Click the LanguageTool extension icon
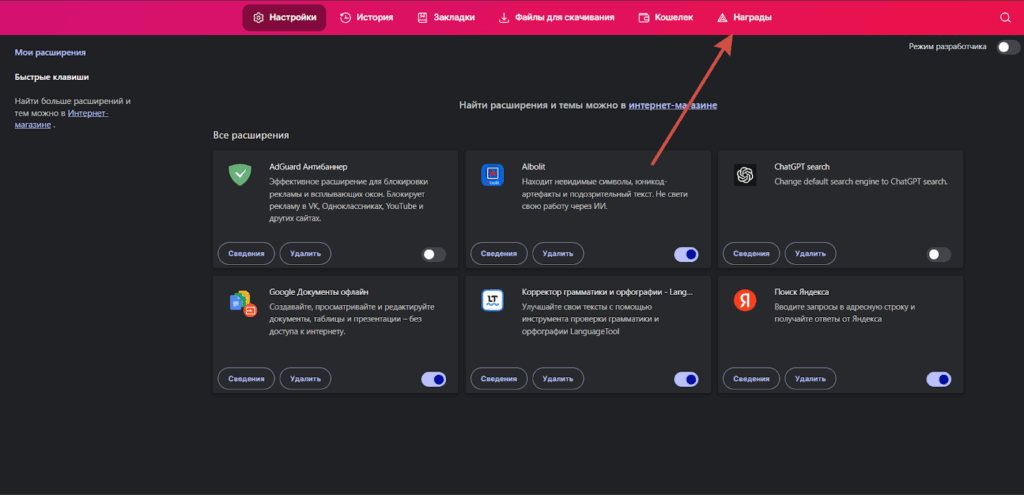The image size is (1024, 495). 492,299
